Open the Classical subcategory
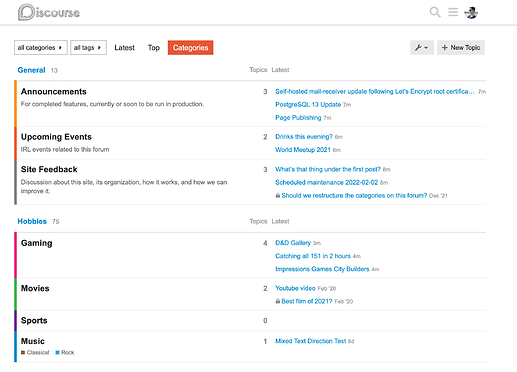The height and width of the screenshot is (372, 517). 38,352
